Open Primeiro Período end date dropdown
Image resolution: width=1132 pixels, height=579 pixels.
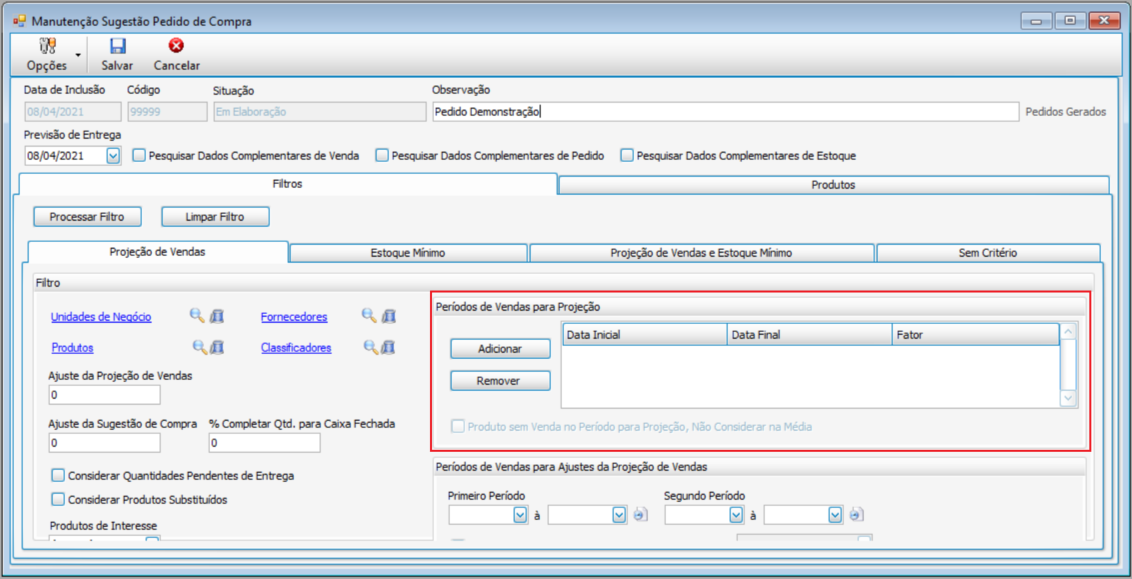(619, 515)
